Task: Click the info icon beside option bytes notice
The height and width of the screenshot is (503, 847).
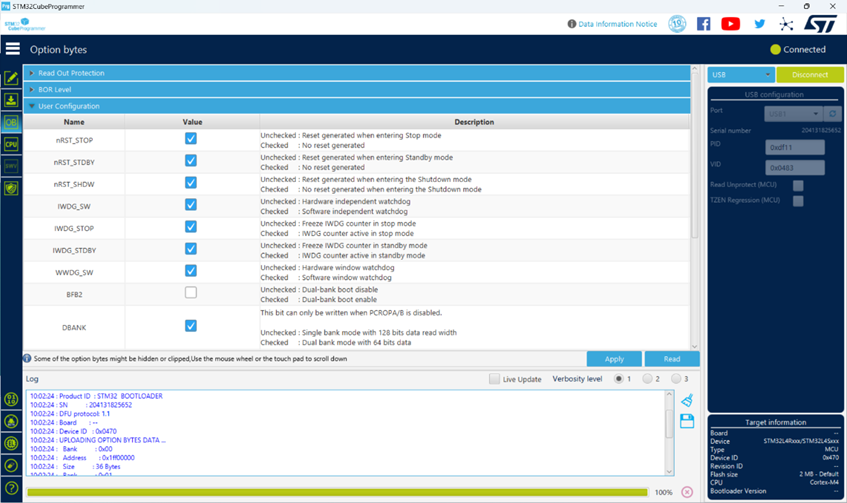Action: click(27, 359)
